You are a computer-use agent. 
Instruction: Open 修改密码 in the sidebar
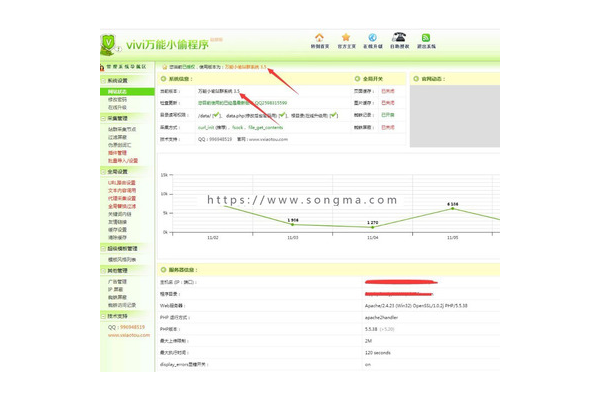[x=118, y=99]
